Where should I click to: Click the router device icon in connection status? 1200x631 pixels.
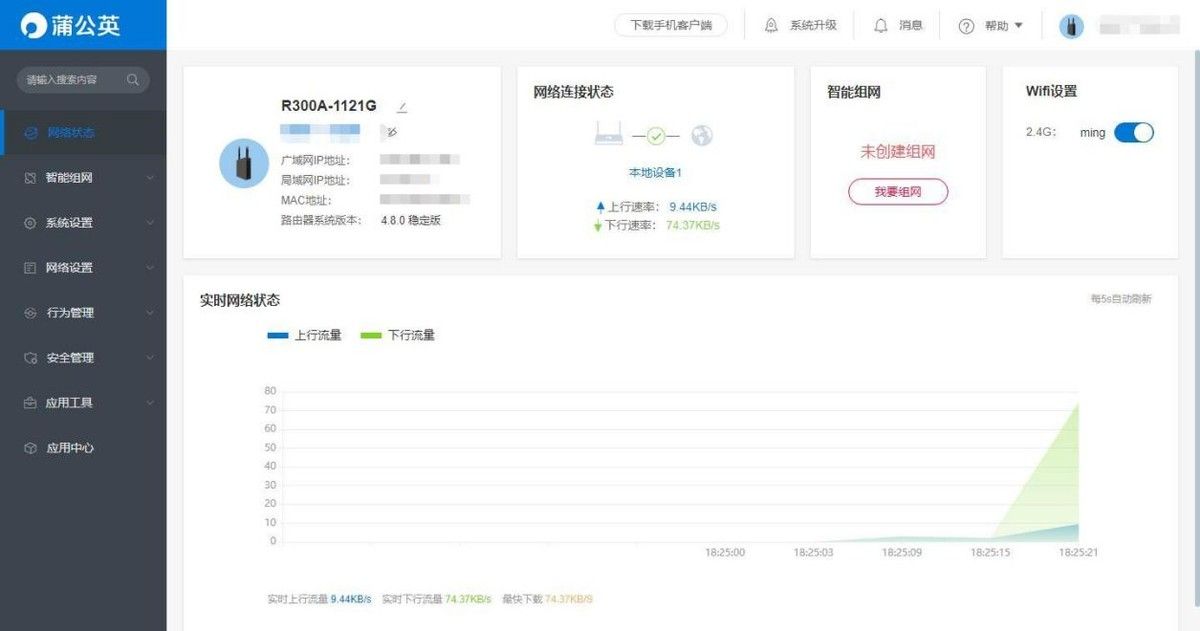click(609, 134)
